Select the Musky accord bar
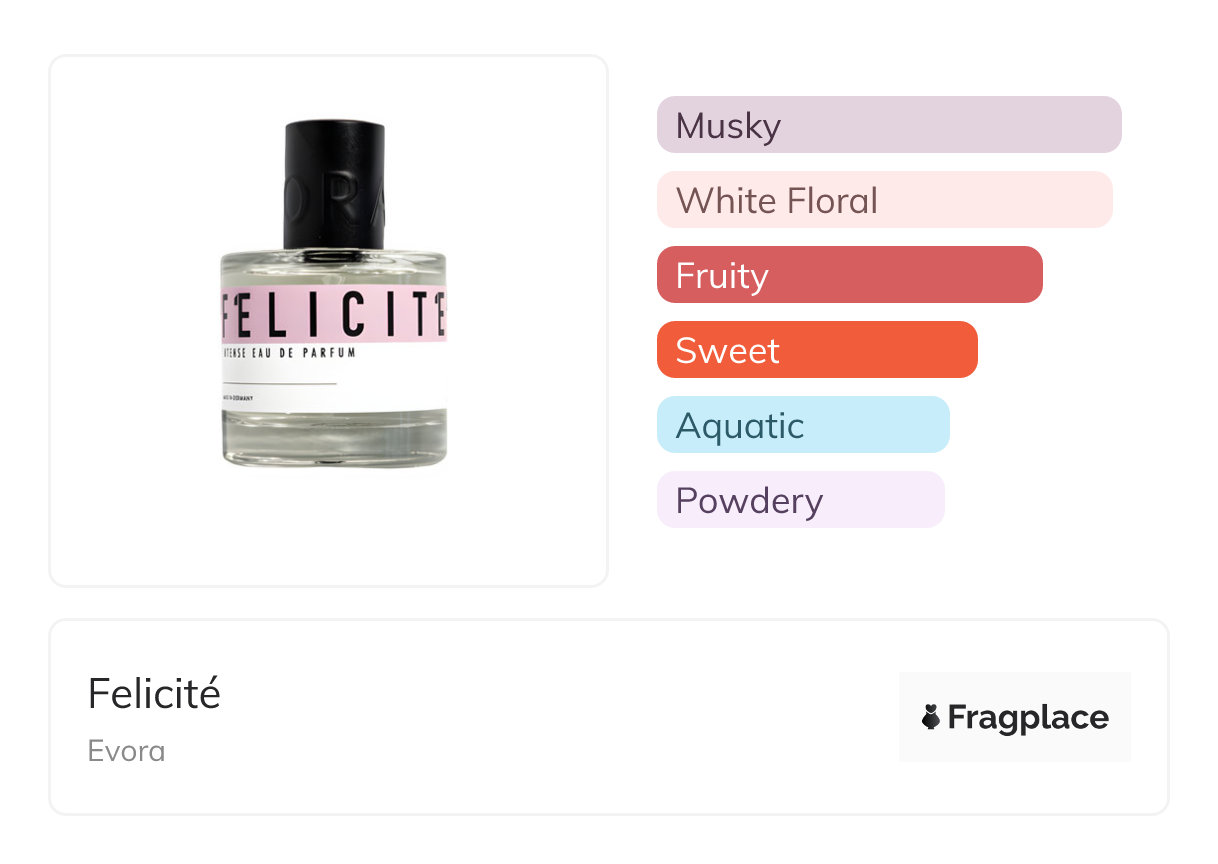The image size is (1218, 864). point(889,125)
